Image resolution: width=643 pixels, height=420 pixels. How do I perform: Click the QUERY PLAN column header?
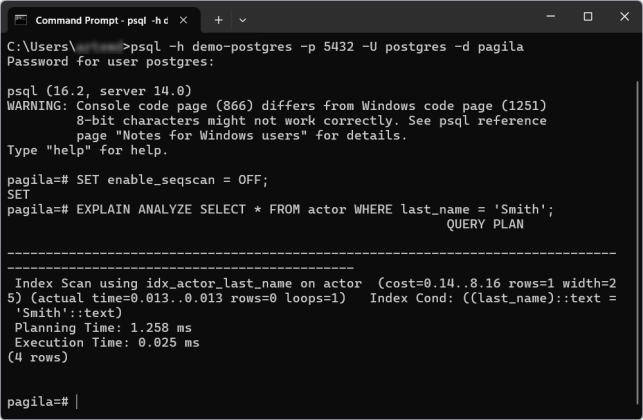[484, 224]
